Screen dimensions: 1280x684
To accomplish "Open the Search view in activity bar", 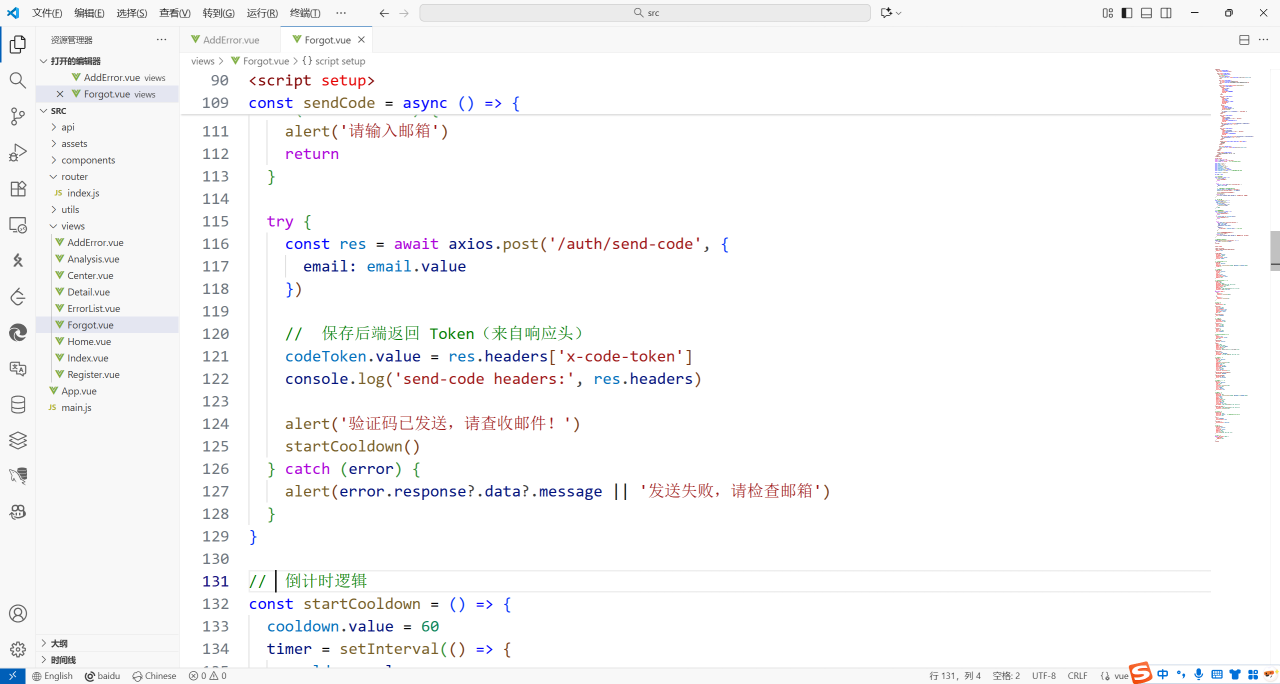I will [17, 80].
